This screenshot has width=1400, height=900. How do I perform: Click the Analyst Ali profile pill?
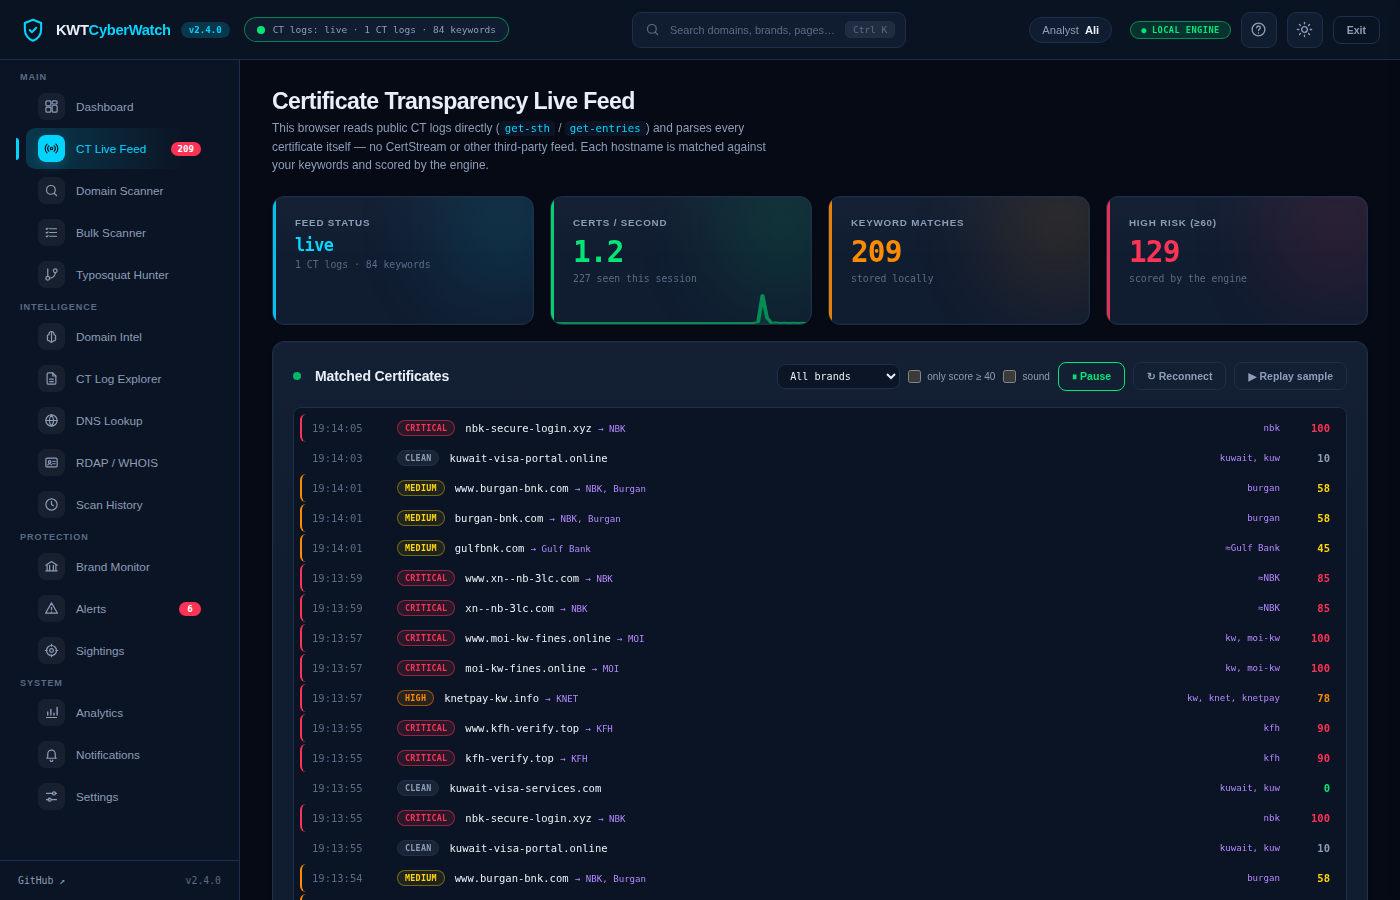click(1070, 30)
